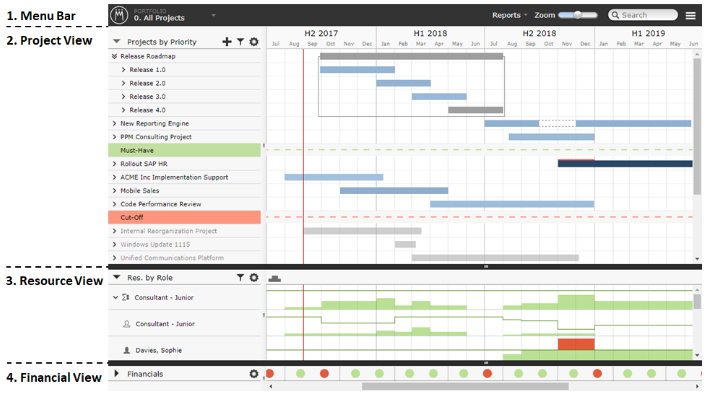Click the H2 2017 timeline header
Viewport: 706px width, 396px height.
321,33
